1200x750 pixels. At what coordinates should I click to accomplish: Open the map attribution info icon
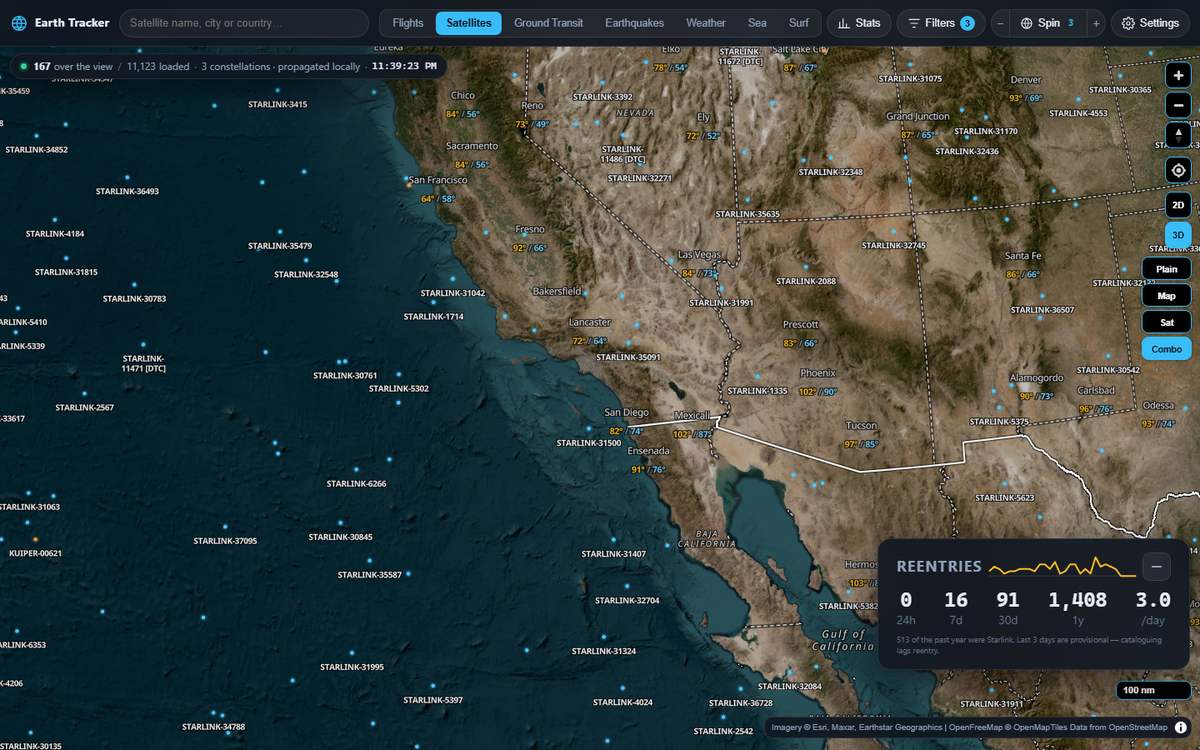point(1180,728)
